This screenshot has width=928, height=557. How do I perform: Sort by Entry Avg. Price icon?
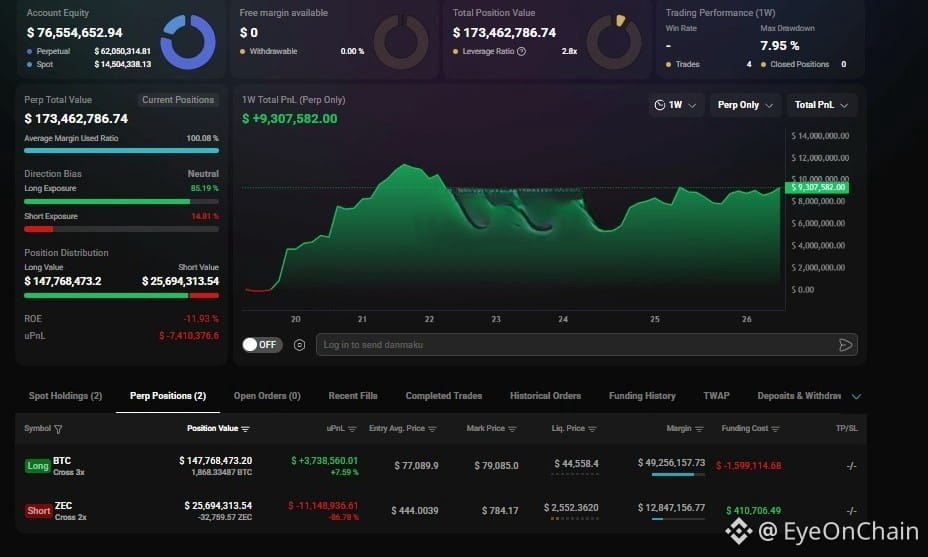point(432,429)
